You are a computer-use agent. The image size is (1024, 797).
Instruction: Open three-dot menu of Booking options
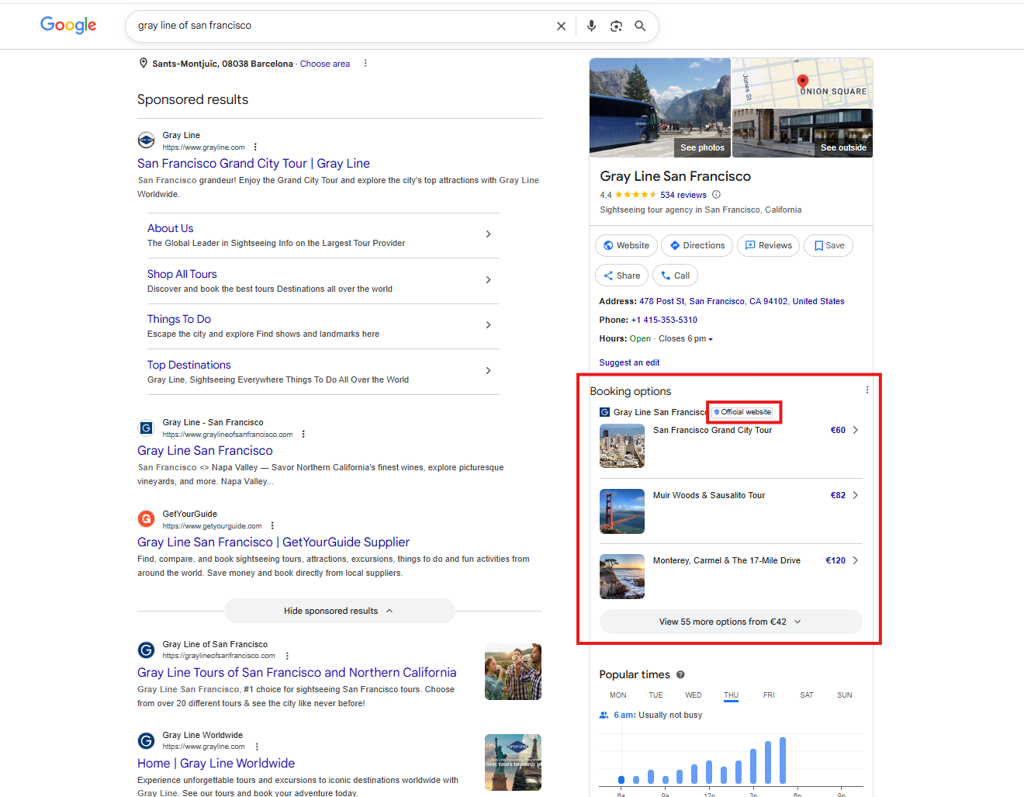click(x=867, y=390)
